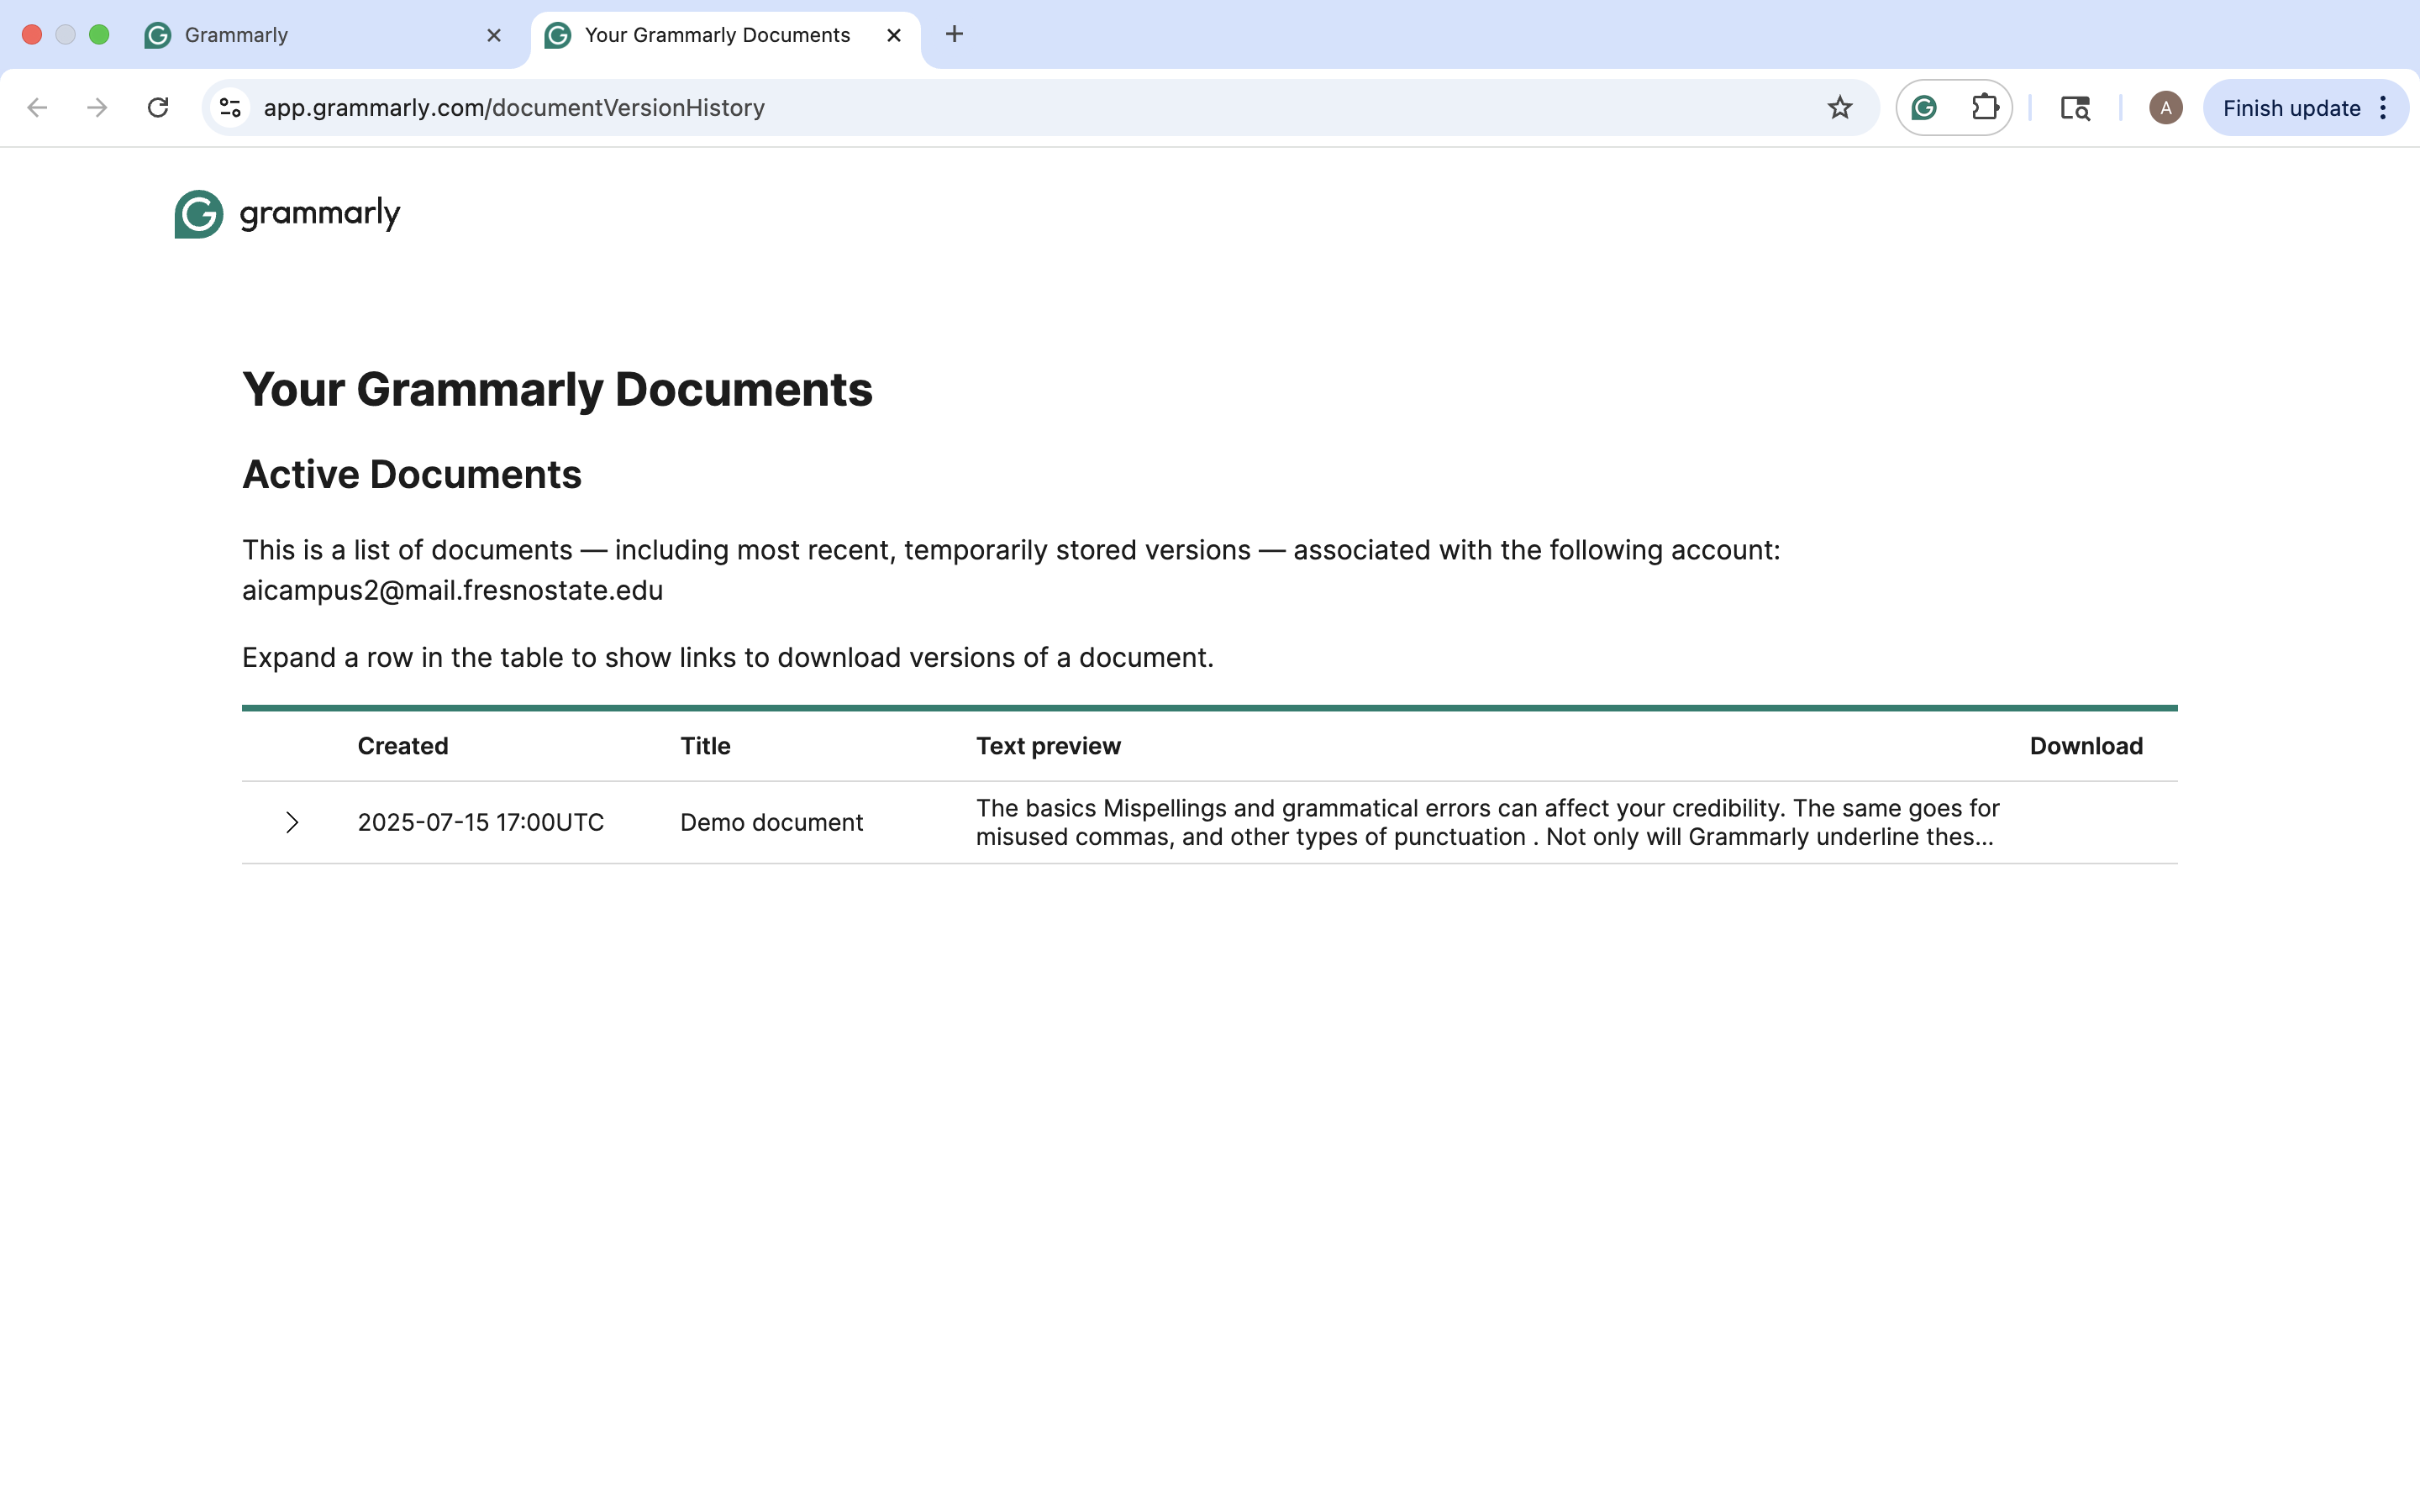Close the Grammarly tab
Viewport: 2420px width, 1512px height.
pyautogui.click(x=494, y=35)
